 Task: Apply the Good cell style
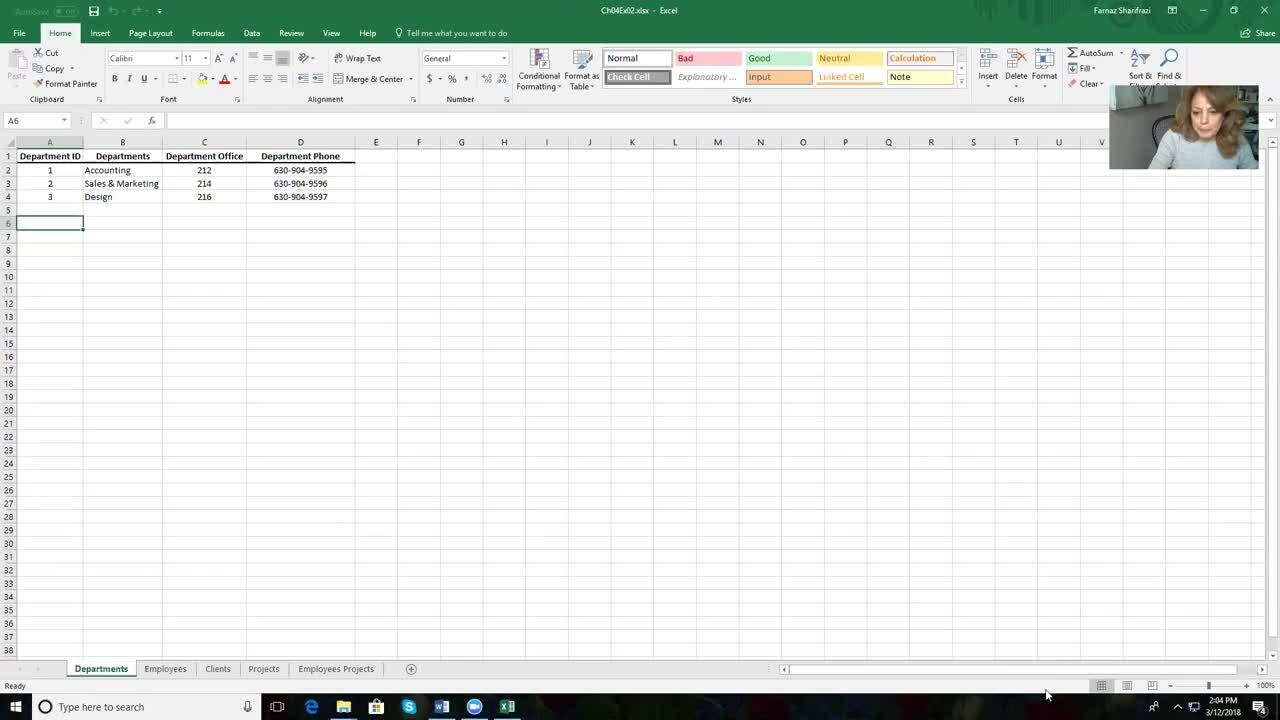pos(778,58)
